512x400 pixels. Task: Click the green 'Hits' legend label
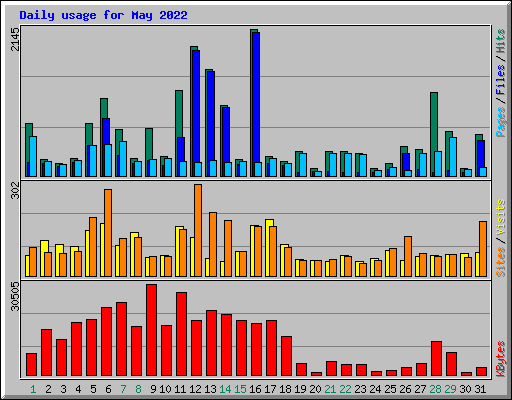pos(500,41)
